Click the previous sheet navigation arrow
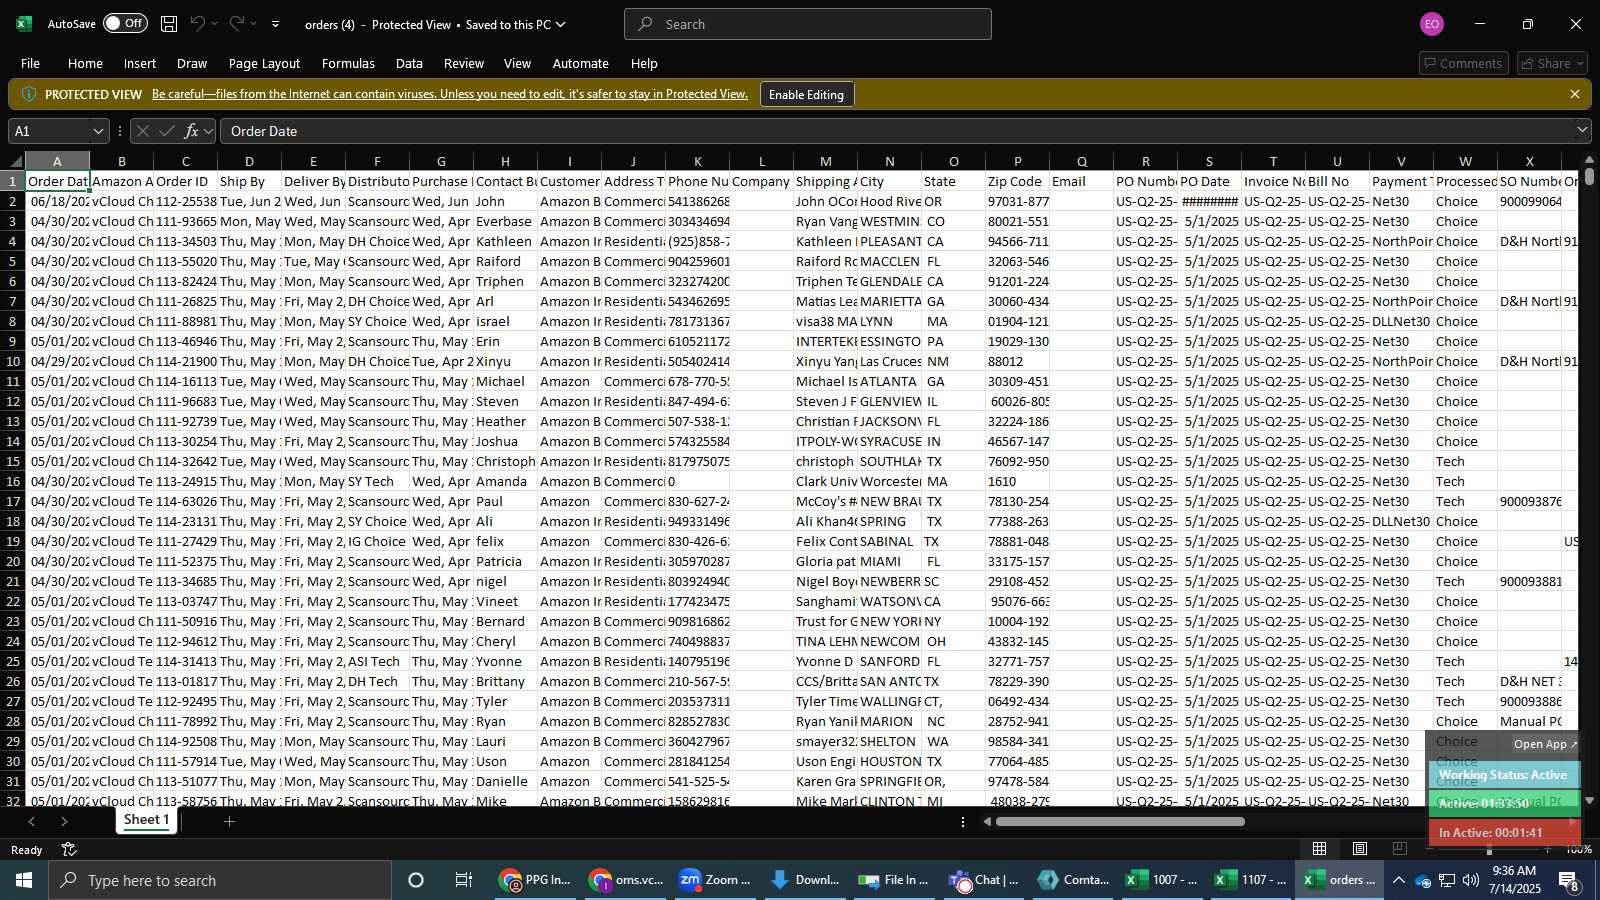The width and height of the screenshot is (1600, 900). pos(32,821)
